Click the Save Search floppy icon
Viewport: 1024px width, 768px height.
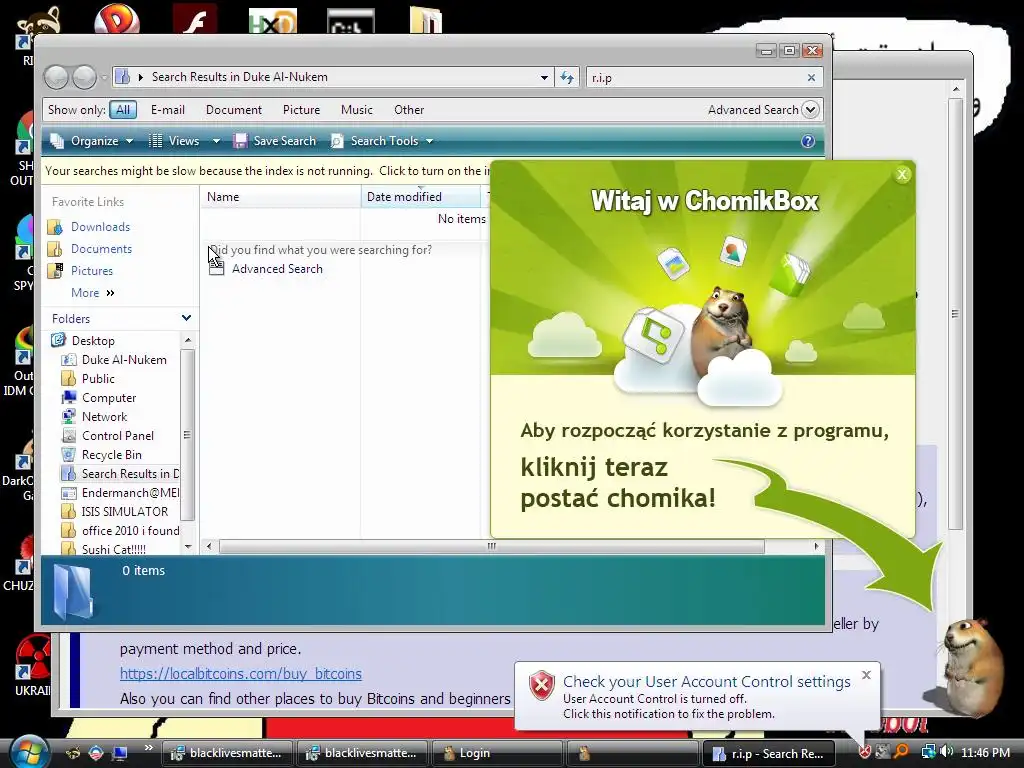pyautogui.click(x=240, y=141)
